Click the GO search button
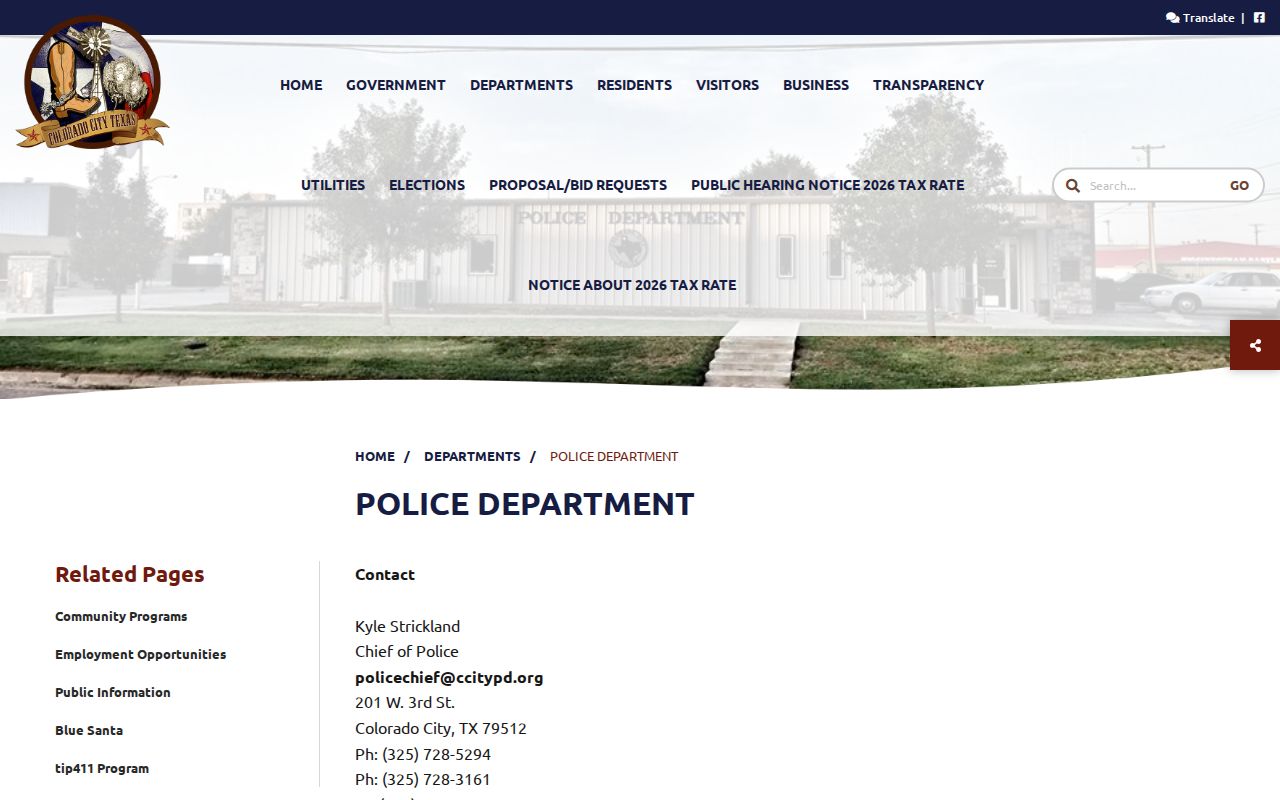Viewport: 1280px width, 800px height. coord(1239,185)
